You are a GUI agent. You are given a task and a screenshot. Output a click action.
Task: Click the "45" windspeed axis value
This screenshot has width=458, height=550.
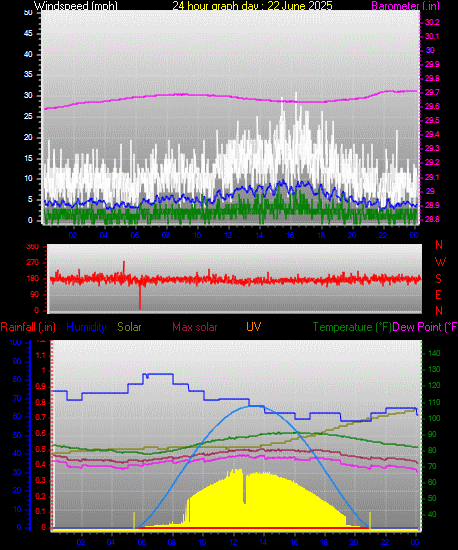tap(28, 33)
